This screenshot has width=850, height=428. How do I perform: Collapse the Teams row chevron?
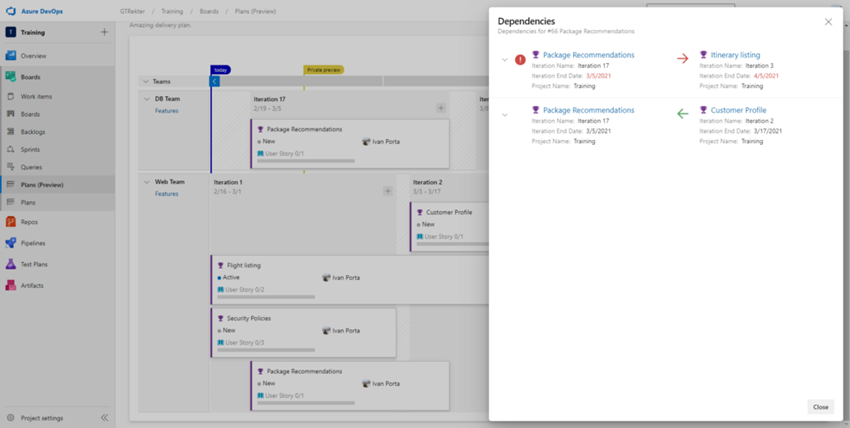coord(145,81)
